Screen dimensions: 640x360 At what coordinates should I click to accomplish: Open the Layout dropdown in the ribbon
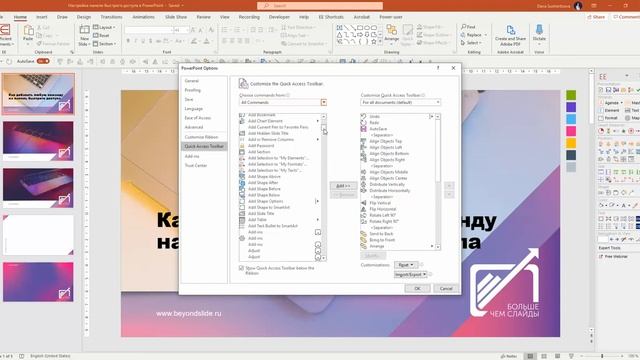(104, 27)
